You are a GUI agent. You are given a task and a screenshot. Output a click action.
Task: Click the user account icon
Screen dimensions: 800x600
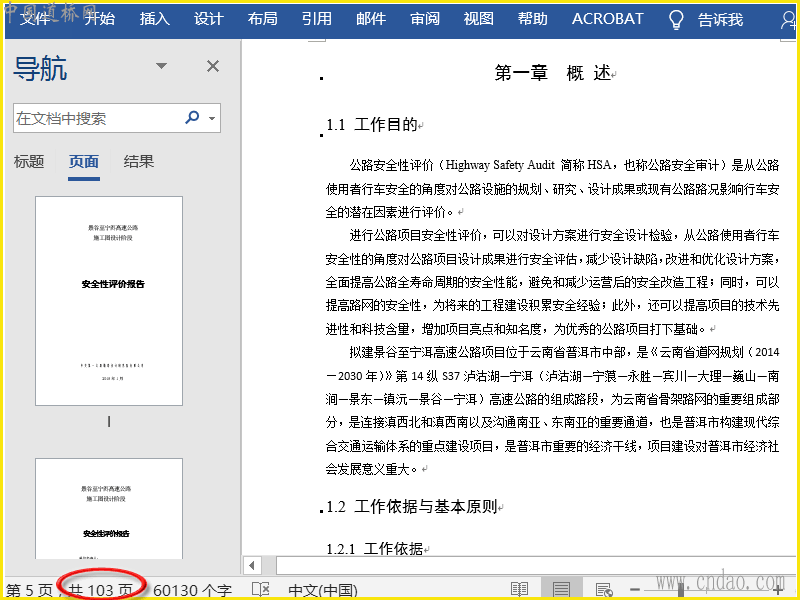point(788,20)
